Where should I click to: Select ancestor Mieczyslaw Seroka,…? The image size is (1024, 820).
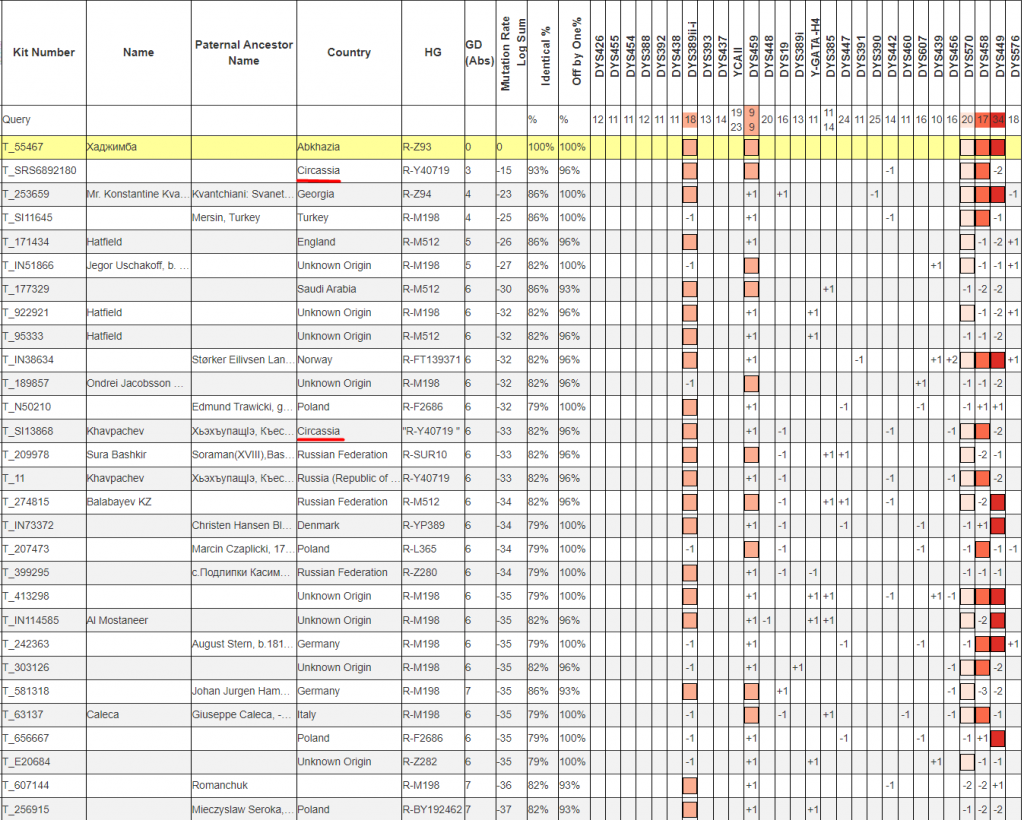(242, 810)
